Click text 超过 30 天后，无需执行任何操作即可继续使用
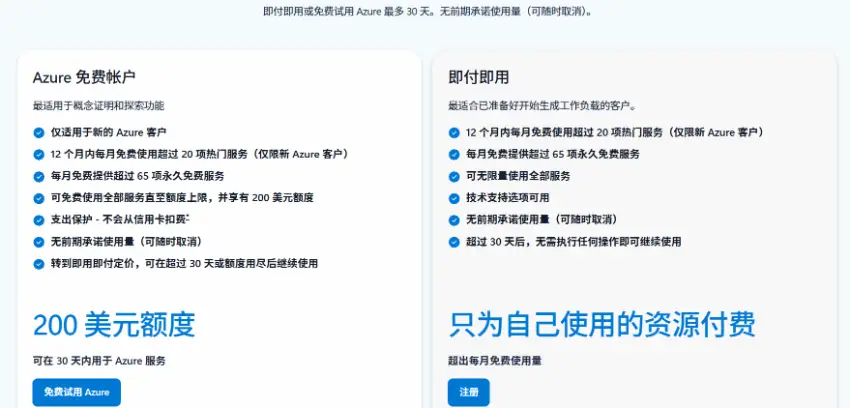850x408 pixels. tap(574, 242)
